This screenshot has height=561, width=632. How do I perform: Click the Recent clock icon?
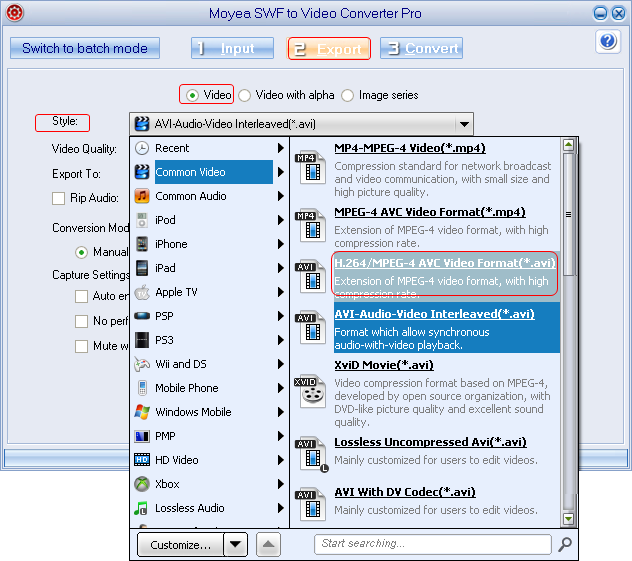click(142, 148)
